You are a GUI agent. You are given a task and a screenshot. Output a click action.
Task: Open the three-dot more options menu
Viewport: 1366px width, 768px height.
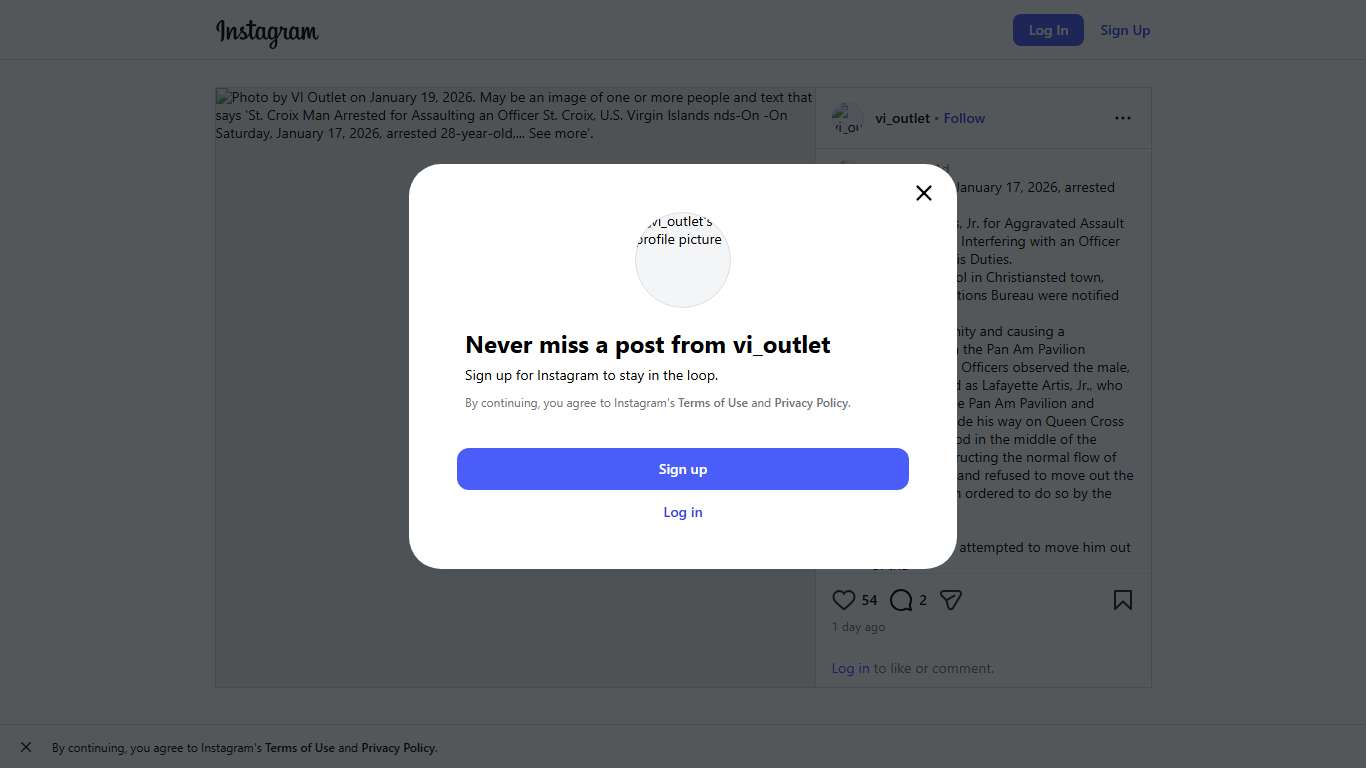(x=1123, y=118)
